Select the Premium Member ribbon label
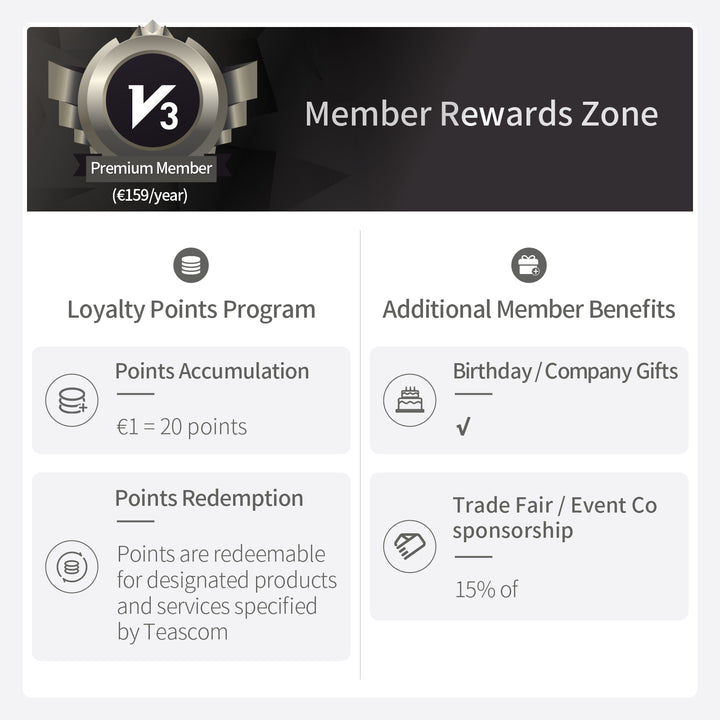This screenshot has height=720, width=720. [151, 168]
